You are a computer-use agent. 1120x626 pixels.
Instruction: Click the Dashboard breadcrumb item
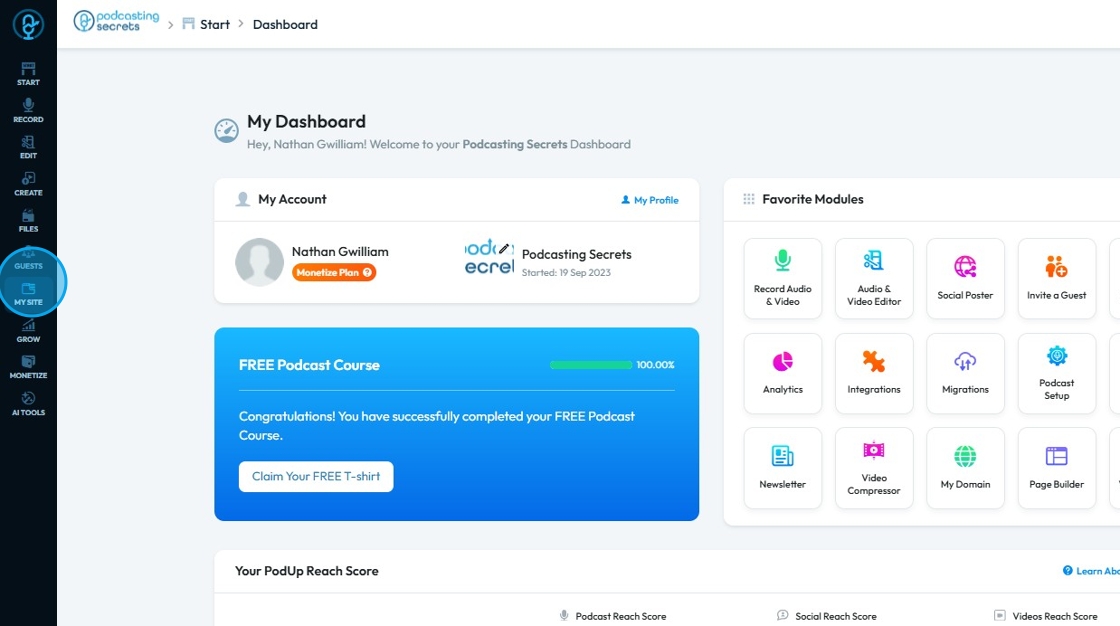pyautogui.click(x=285, y=24)
